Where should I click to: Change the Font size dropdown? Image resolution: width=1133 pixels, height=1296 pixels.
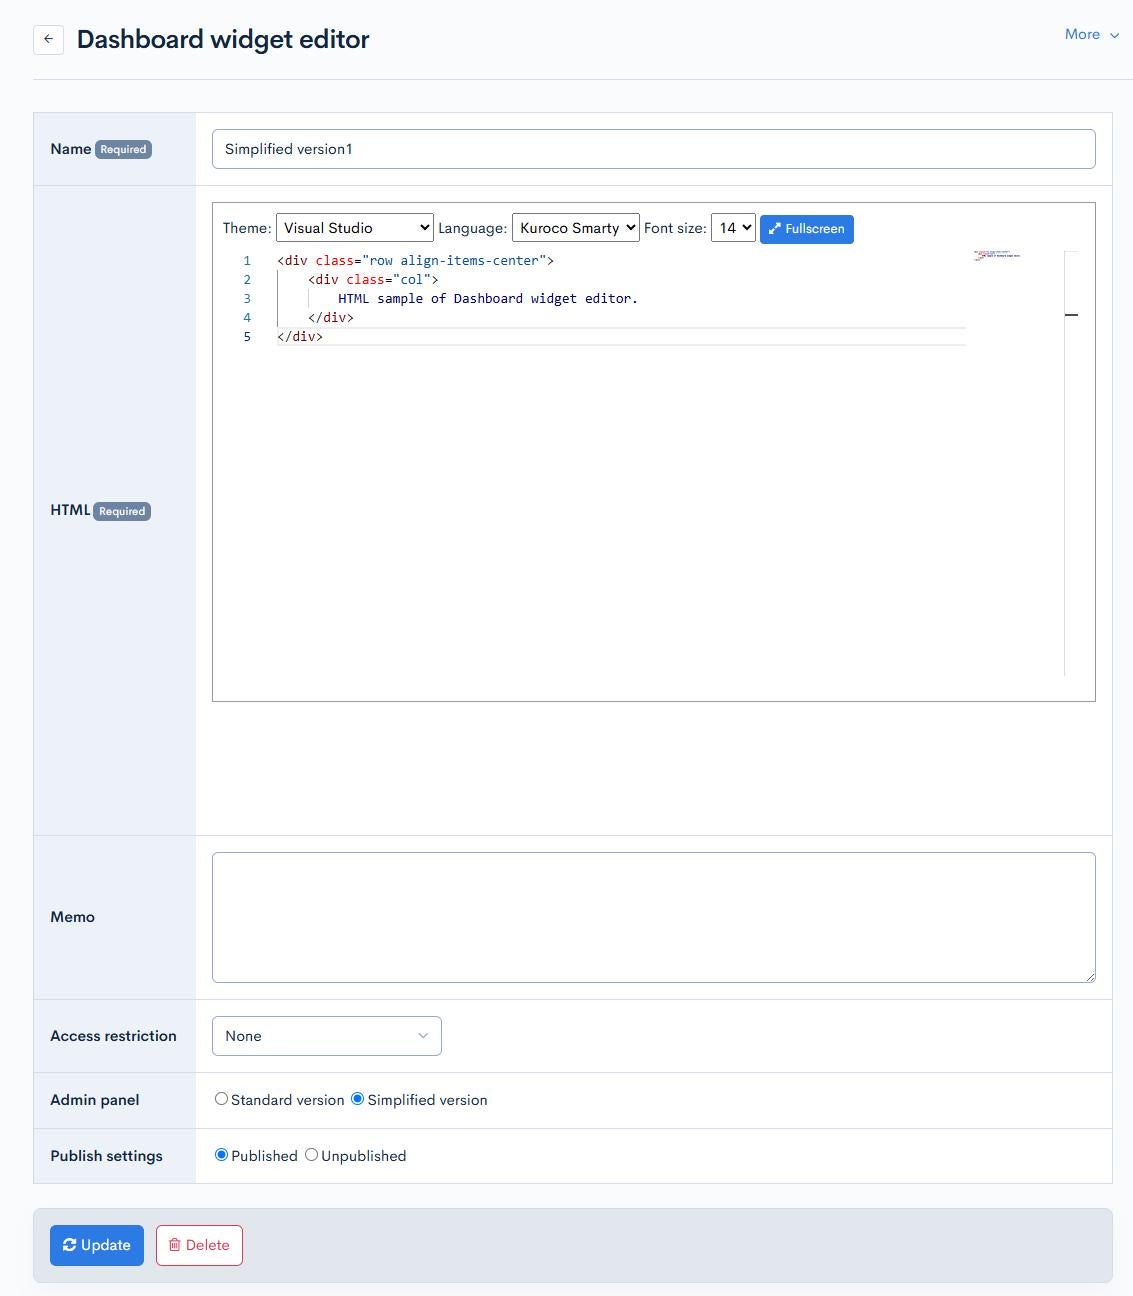(732, 228)
